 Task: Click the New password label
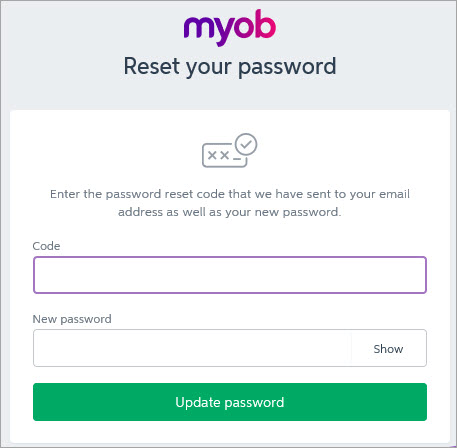(x=72, y=319)
